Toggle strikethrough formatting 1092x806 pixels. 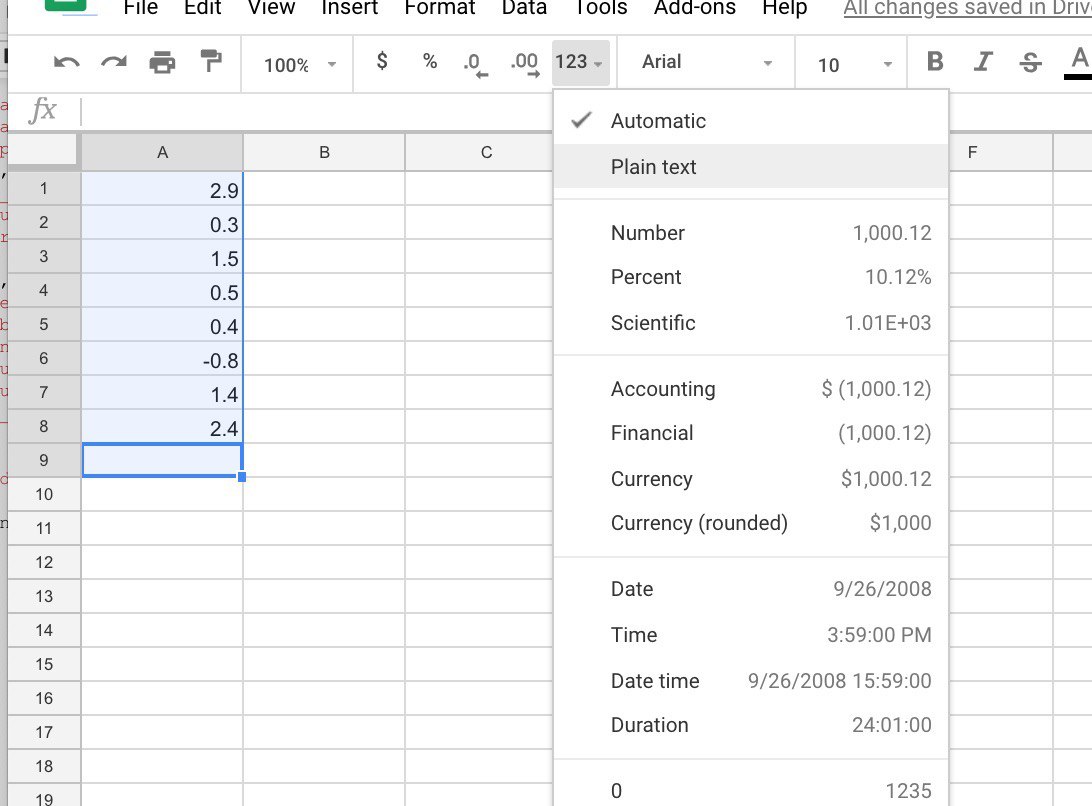click(x=1030, y=63)
